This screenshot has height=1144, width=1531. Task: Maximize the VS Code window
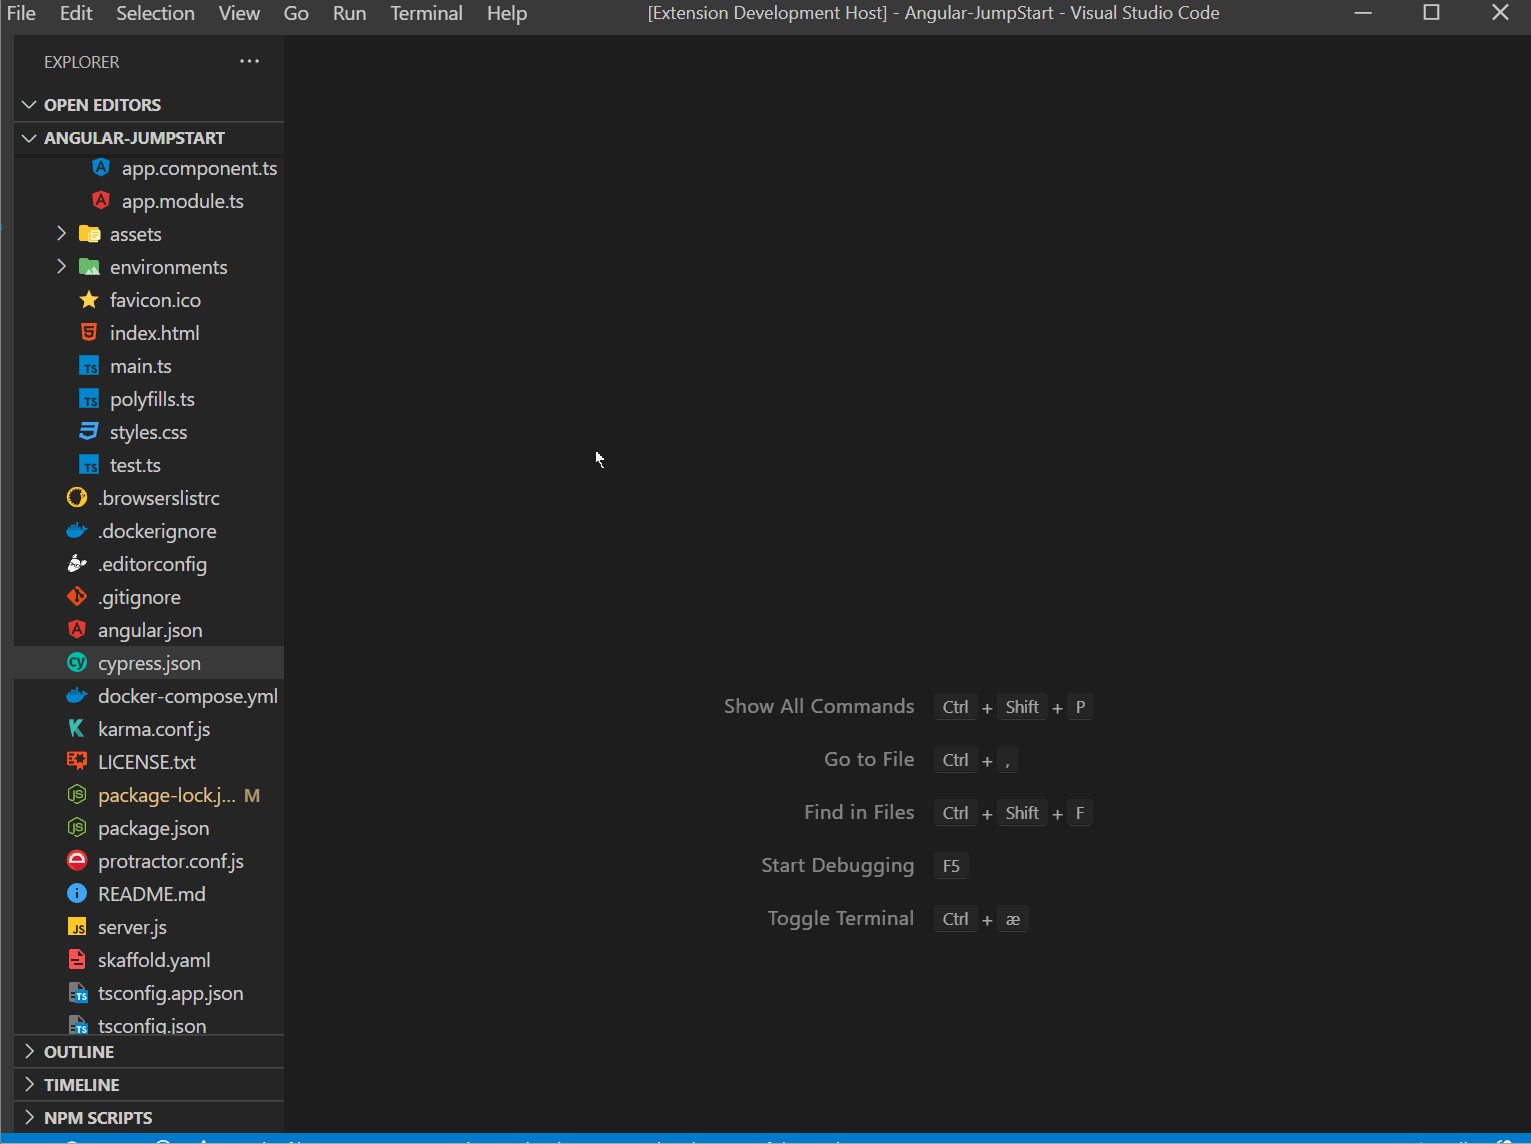point(1432,13)
